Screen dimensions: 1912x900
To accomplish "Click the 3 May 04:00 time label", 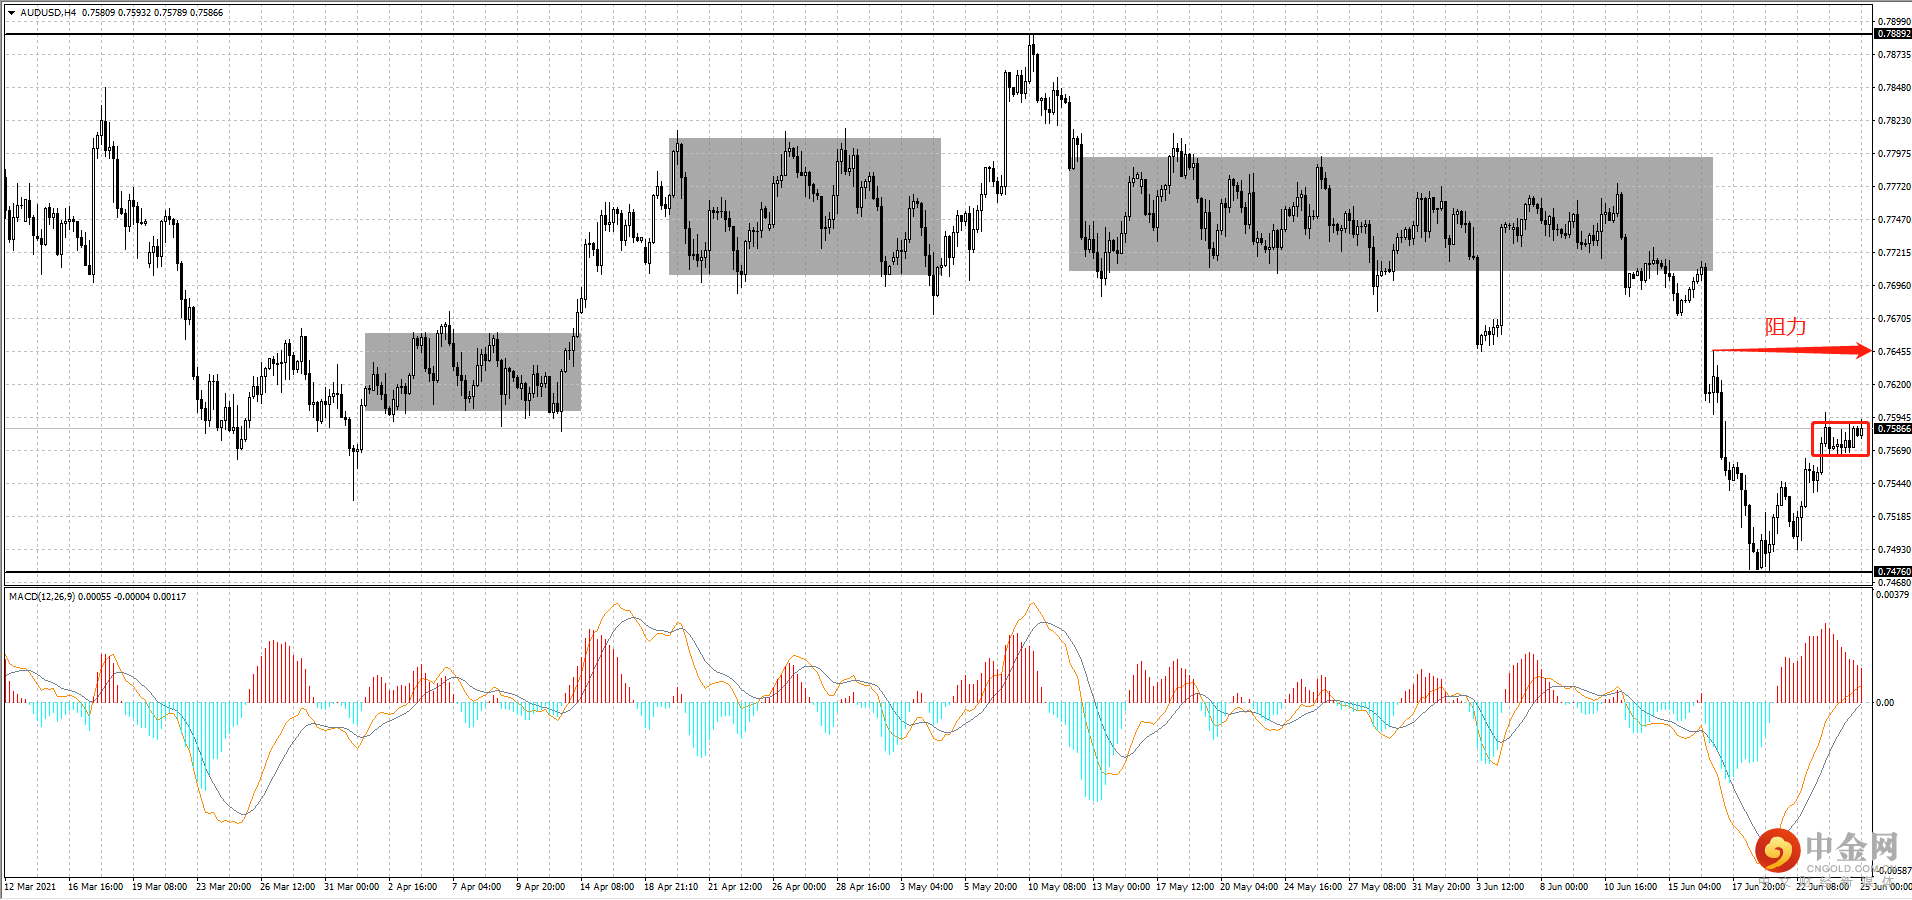I will 926,887.
